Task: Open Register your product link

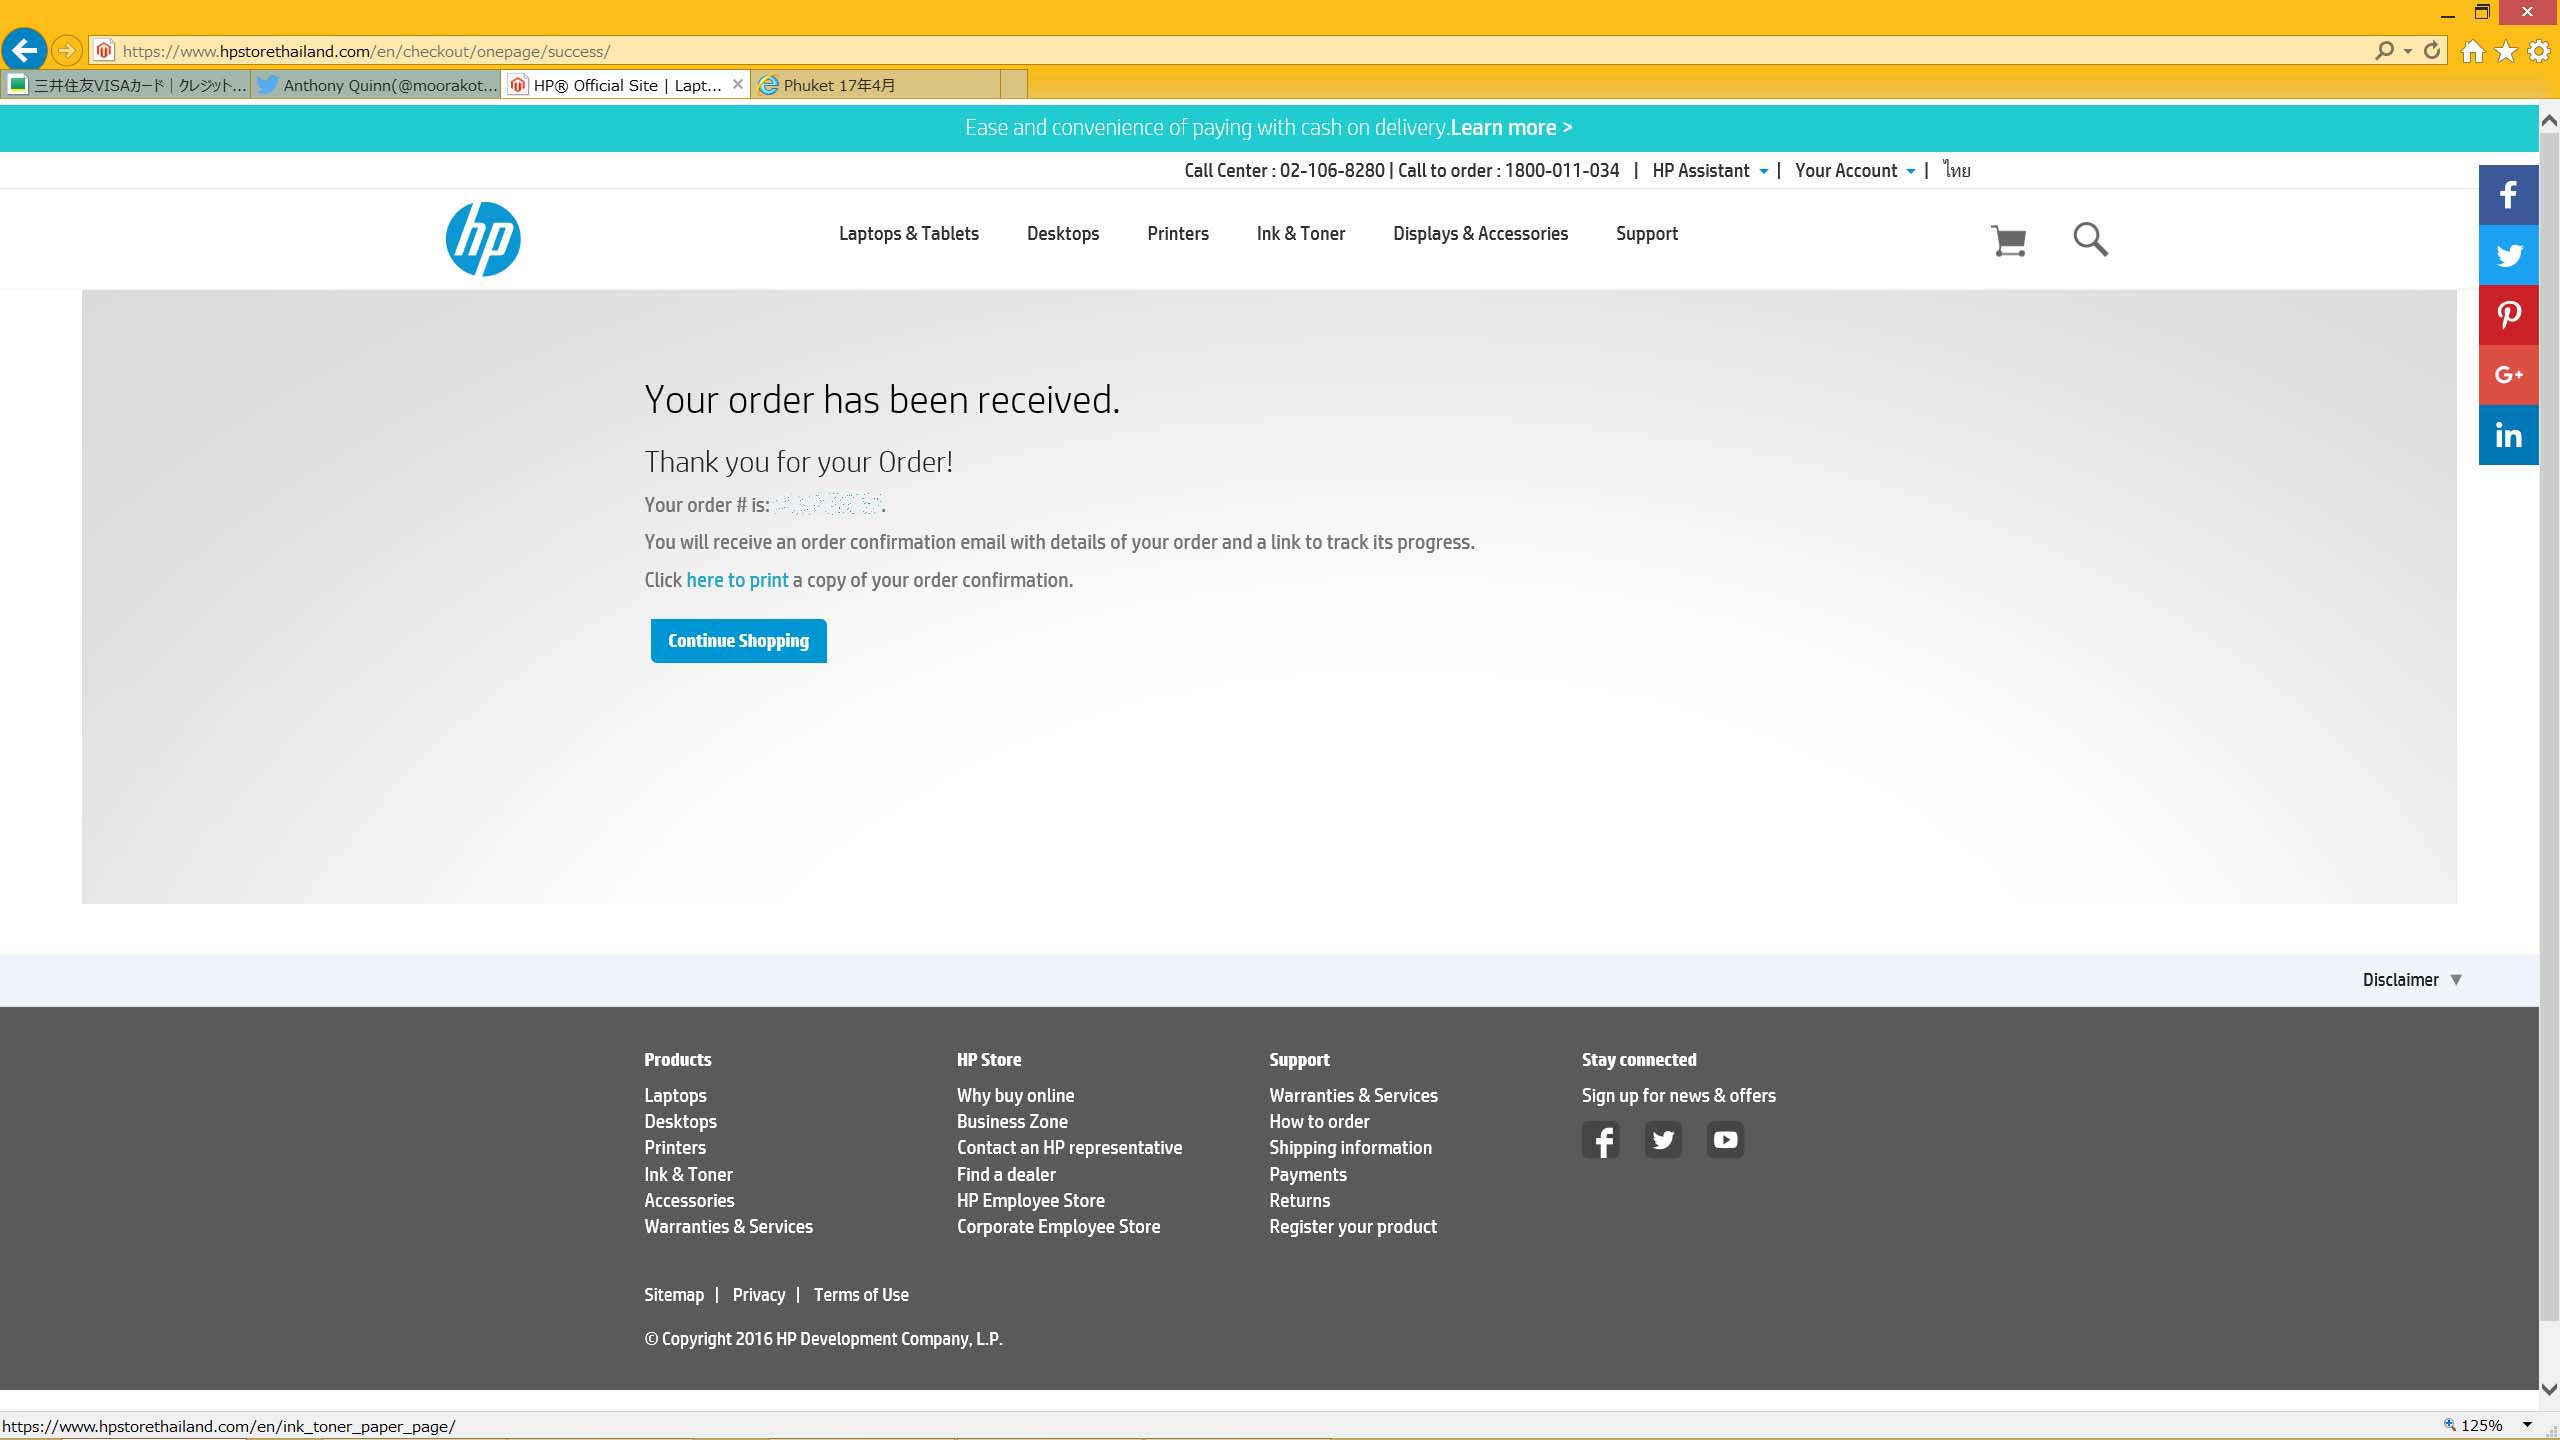Action: (1353, 1227)
